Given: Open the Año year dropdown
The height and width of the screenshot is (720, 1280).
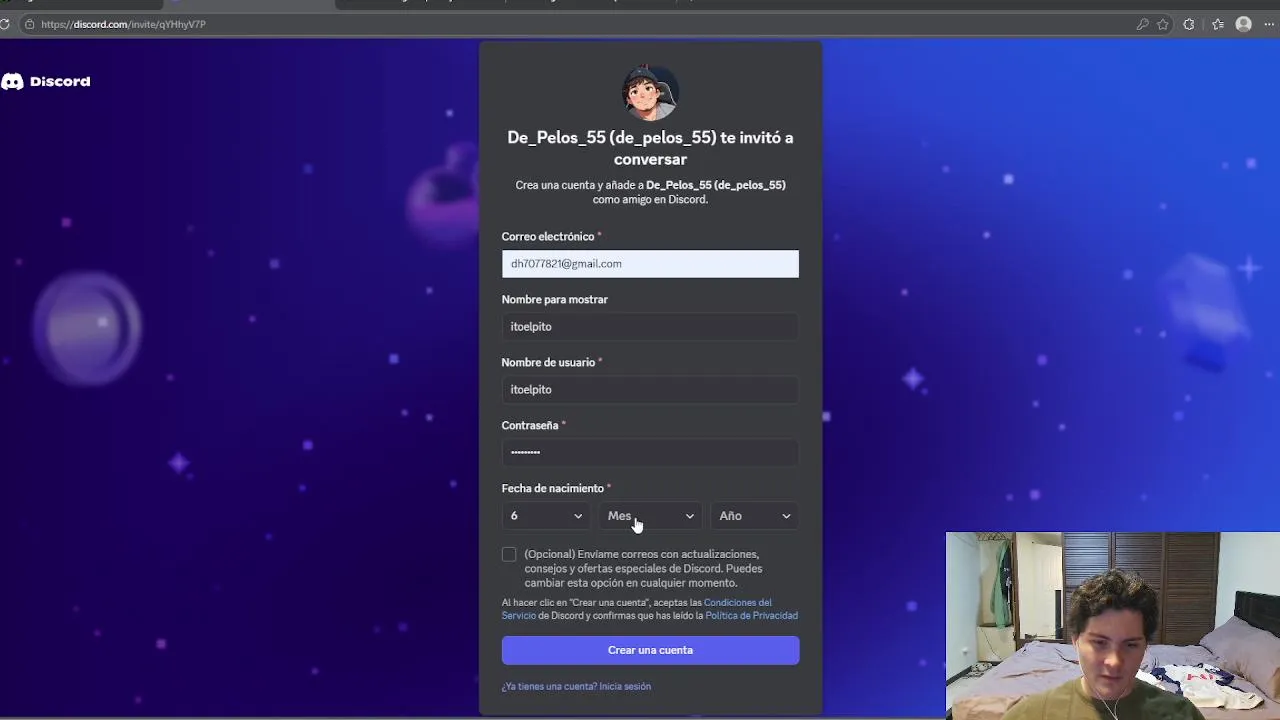Looking at the screenshot, I should (x=755, y=516).
